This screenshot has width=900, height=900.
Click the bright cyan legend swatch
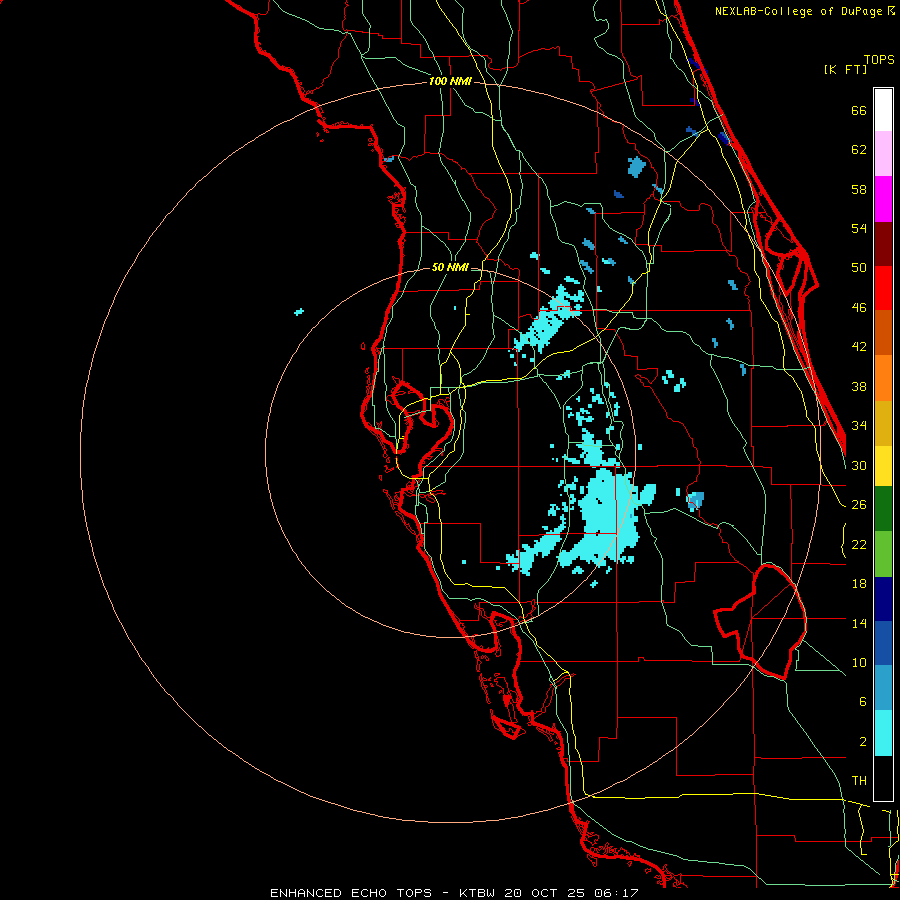[x=883, y=733]
